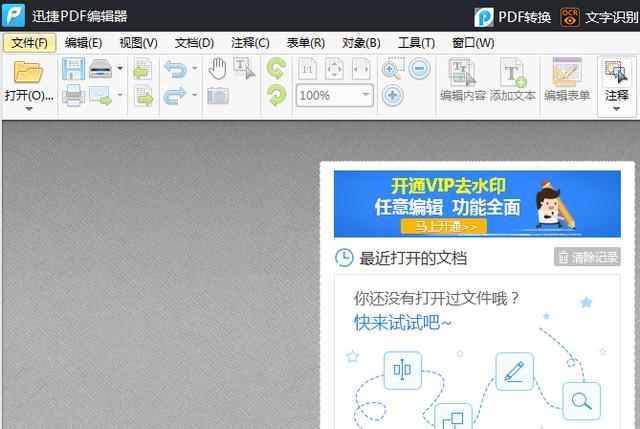Image resolution: width=640 pixels, height=429 pixels.
Task: Click the Edit Content (编辑内容) tool
Action: pyautogui.click(x=462, y=80)
